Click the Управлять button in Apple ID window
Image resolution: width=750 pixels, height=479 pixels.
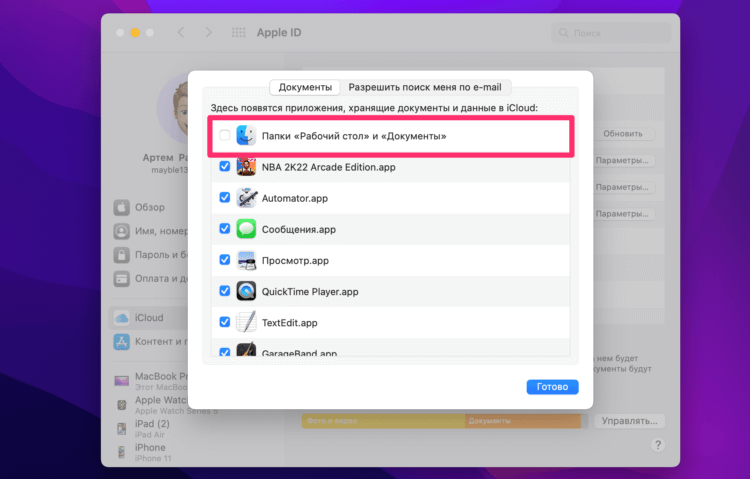(629, 421)
